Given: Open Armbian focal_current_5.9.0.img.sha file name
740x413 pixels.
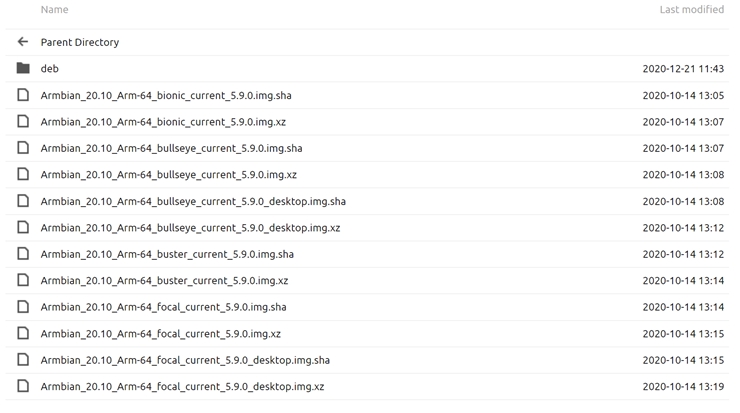Looking at the screenshot, I should [163, 307].
